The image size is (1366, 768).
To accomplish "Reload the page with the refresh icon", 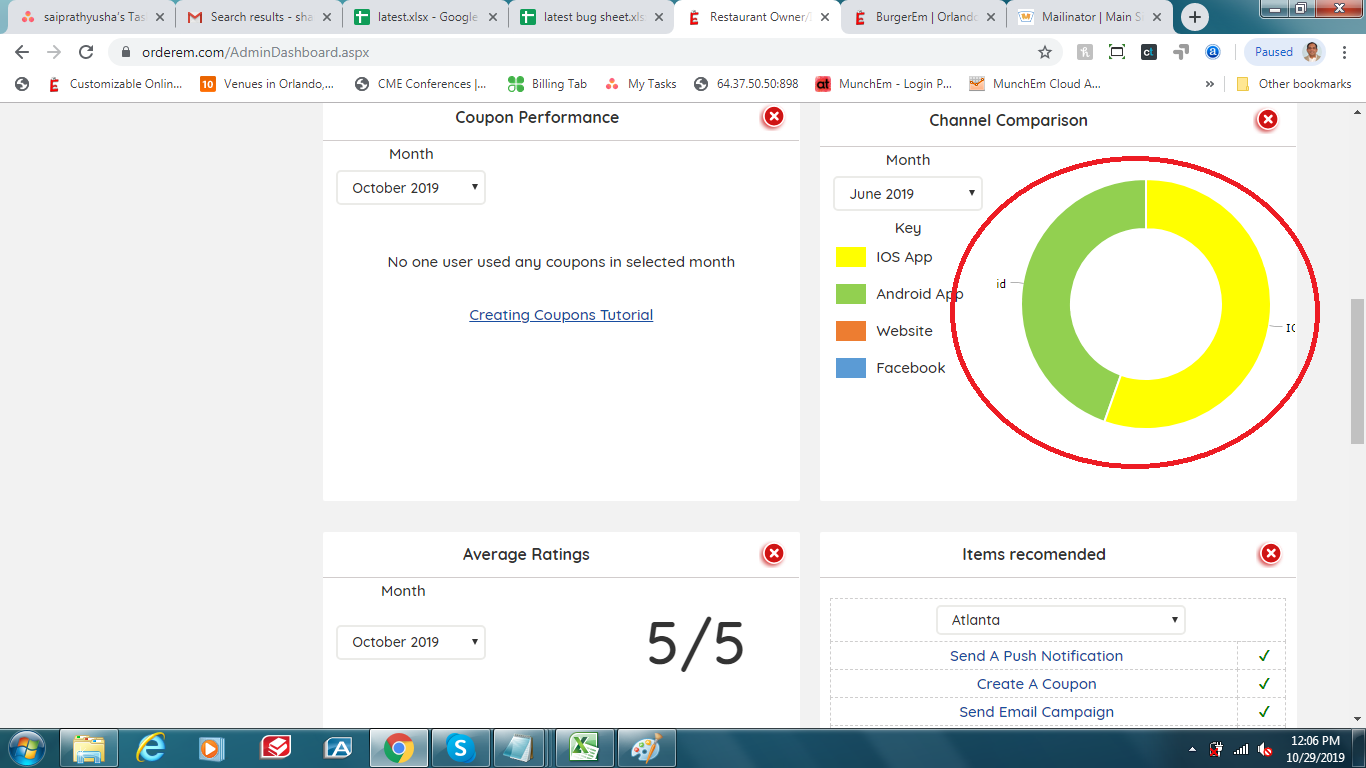I will [86, 52].
